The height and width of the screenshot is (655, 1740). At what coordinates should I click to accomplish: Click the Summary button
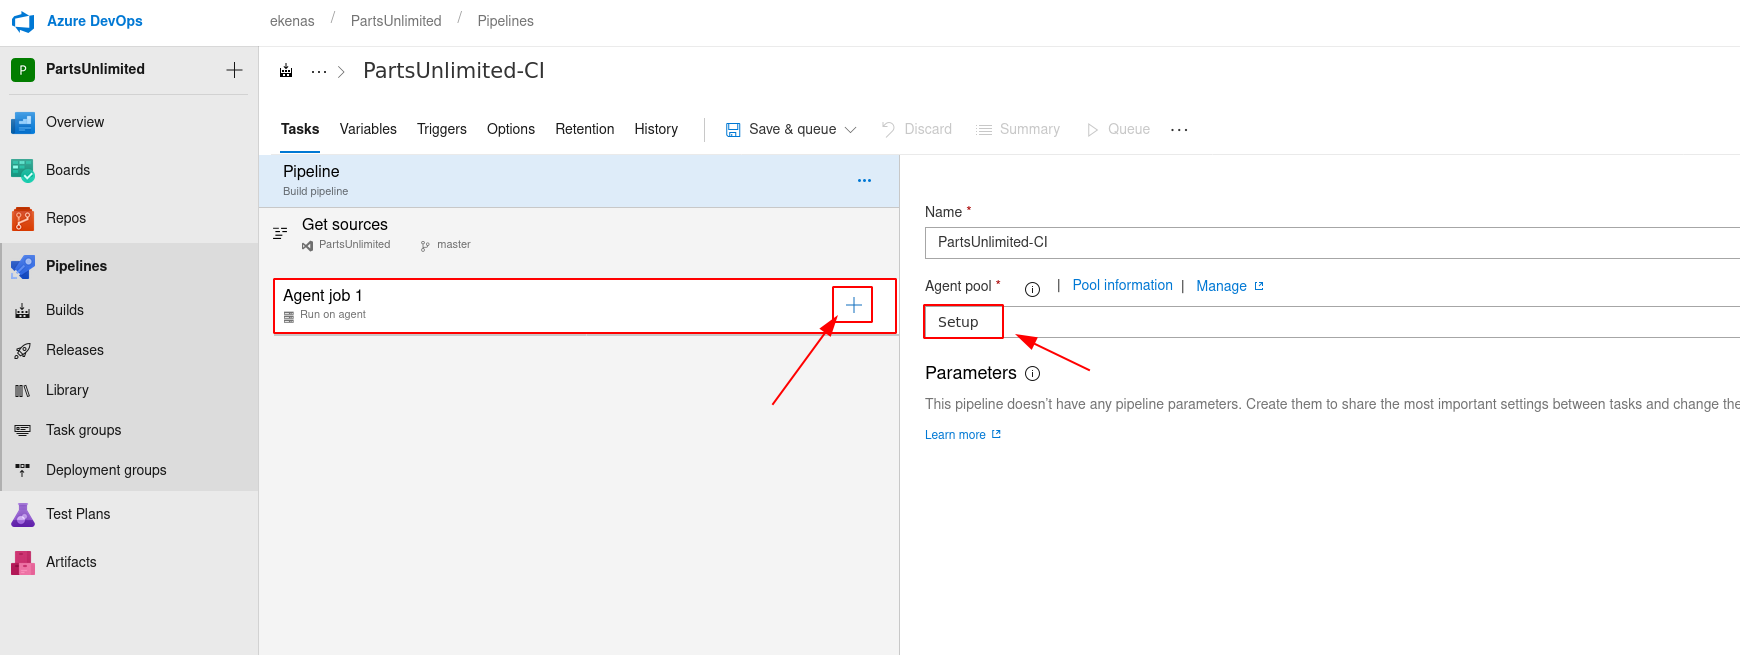[1018, 130]
